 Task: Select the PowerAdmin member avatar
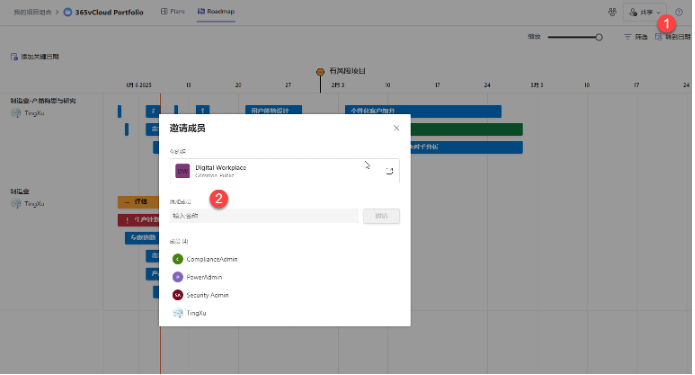coord(178,277)
